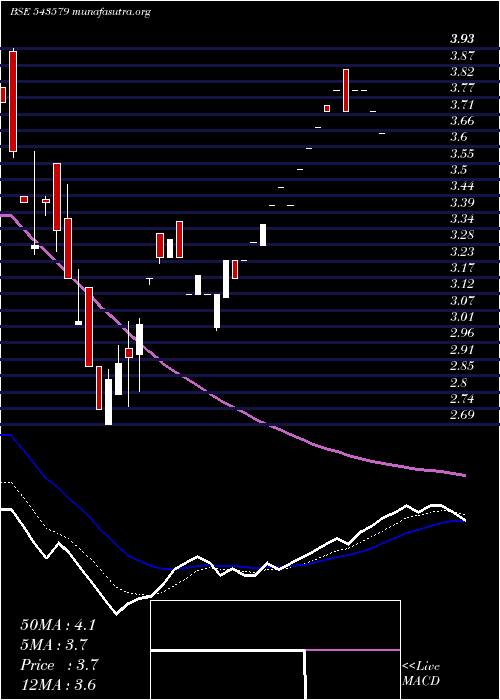Select the 3.34 price axis label
This screenshot has height=700, width=500.
coord(462,219)
